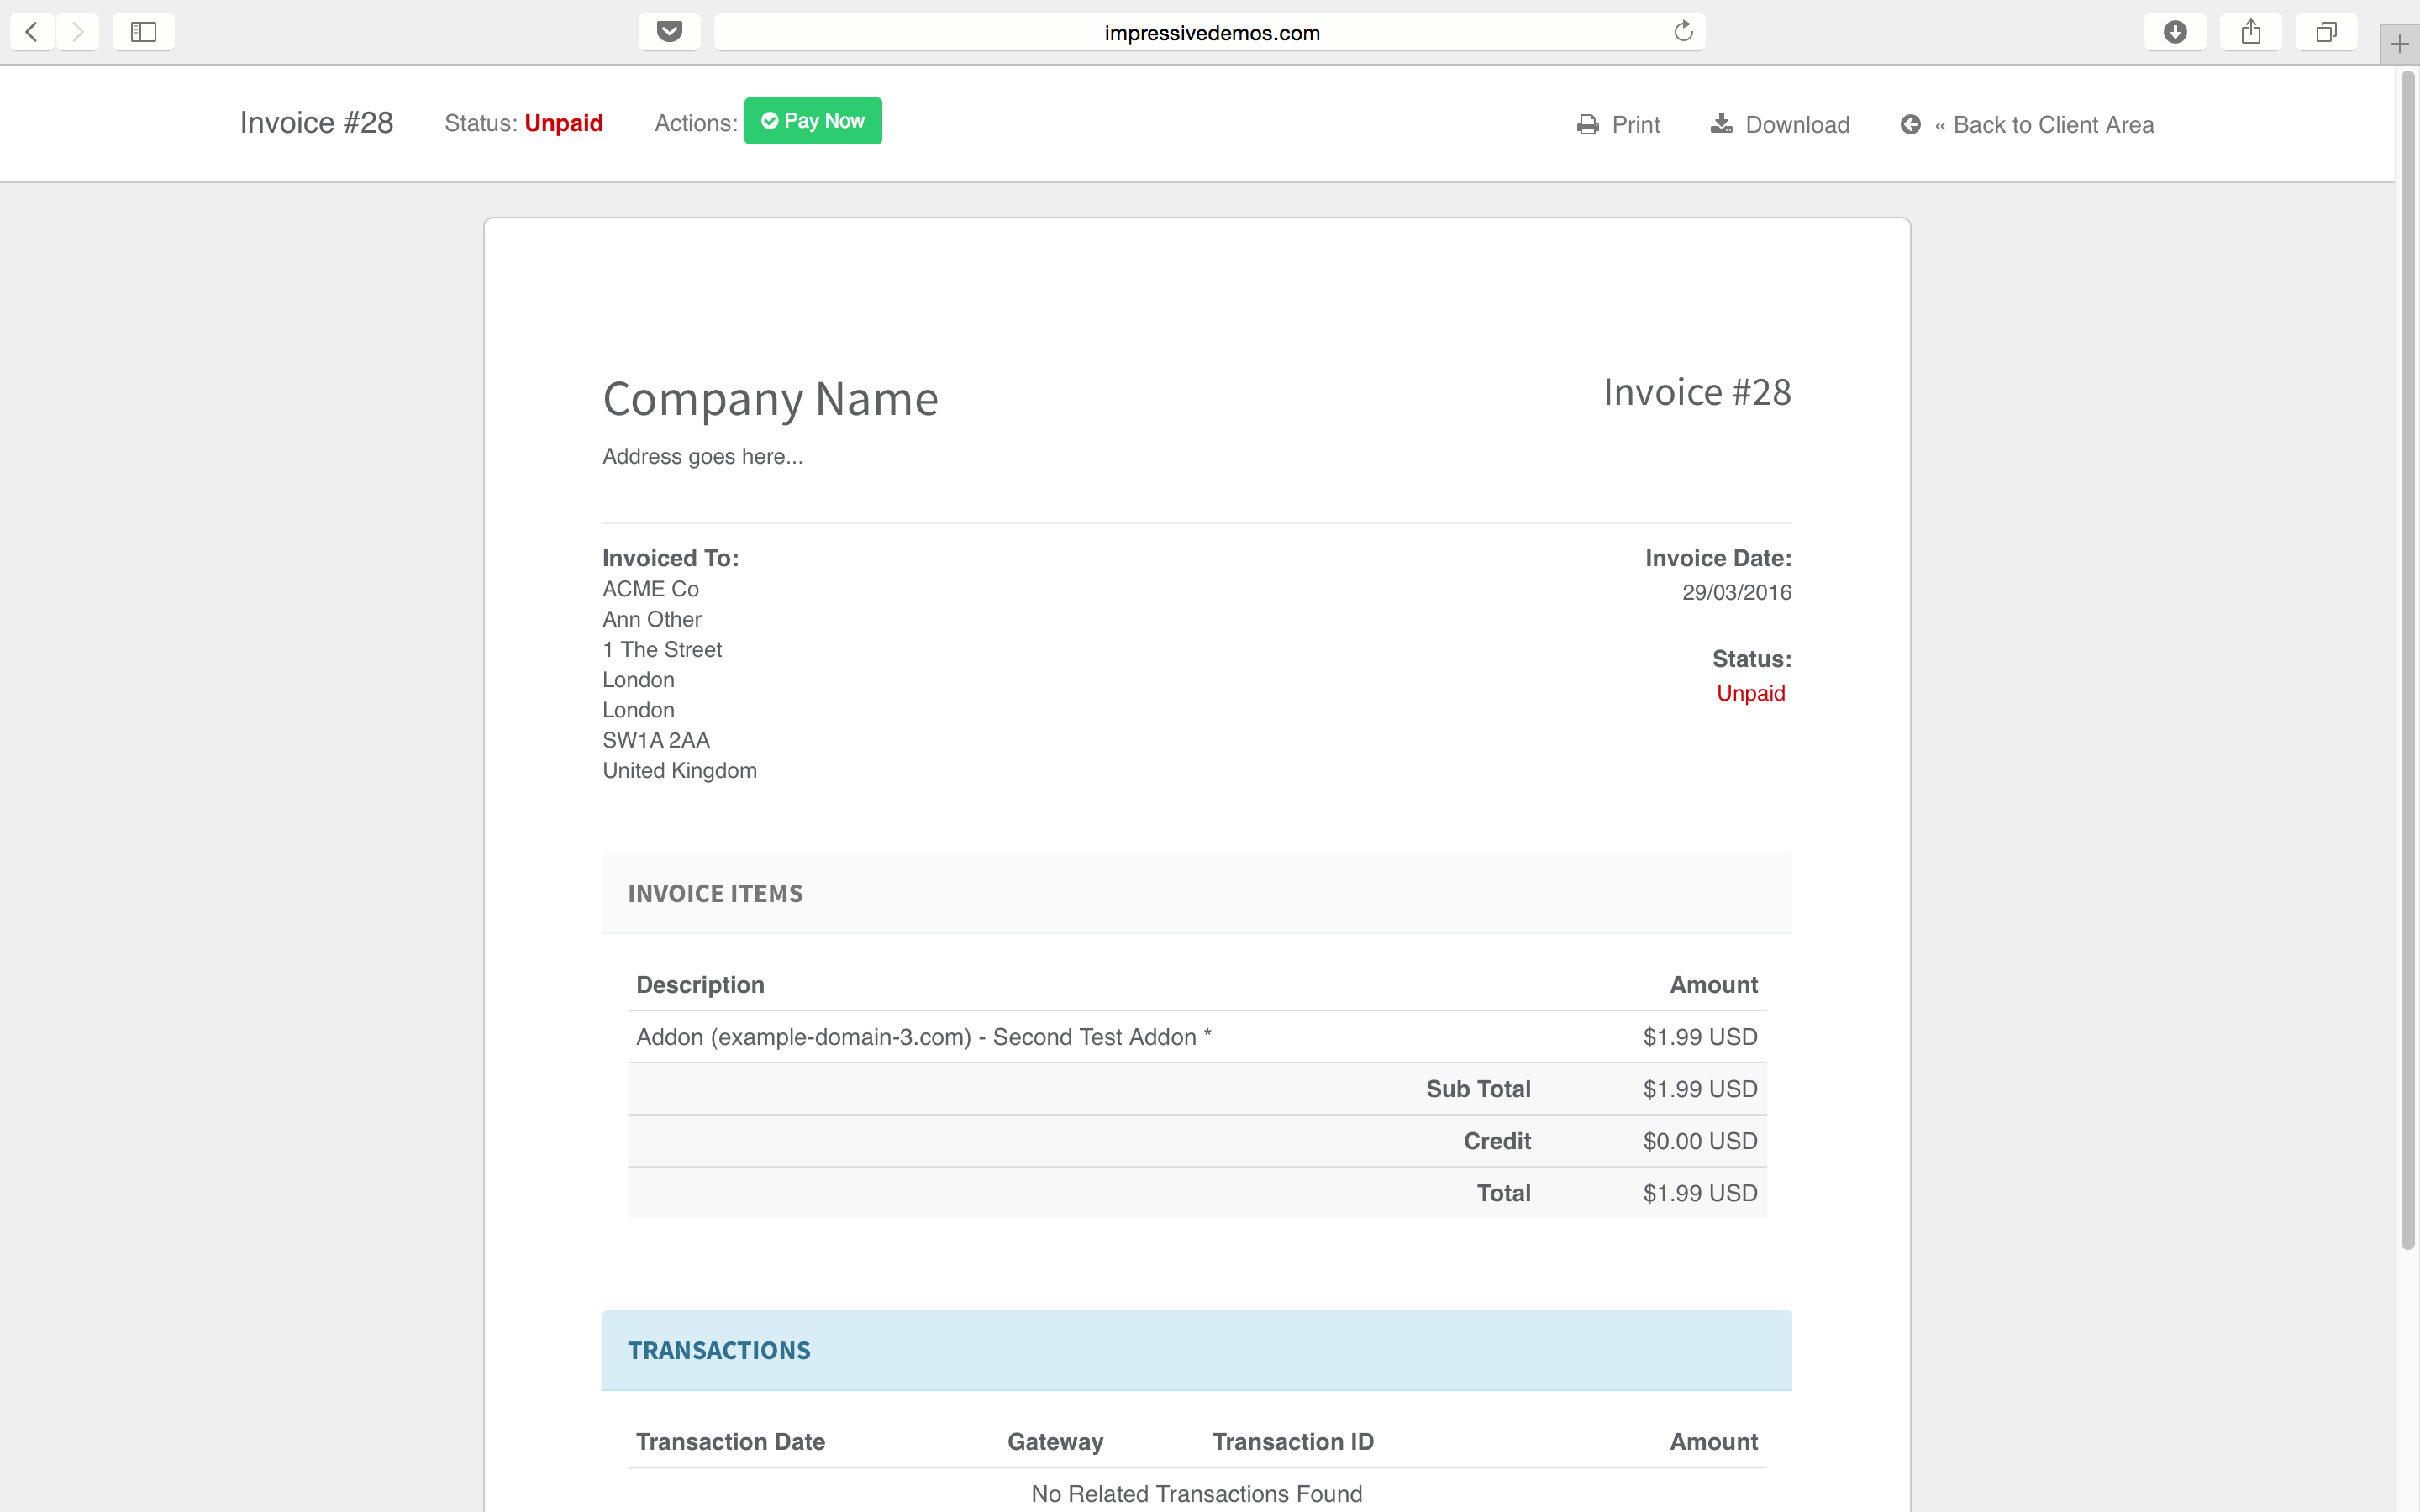Select the invoice line Addon Second Test Addon
The image size is (2420, 1512).
tap(922, 1037)
